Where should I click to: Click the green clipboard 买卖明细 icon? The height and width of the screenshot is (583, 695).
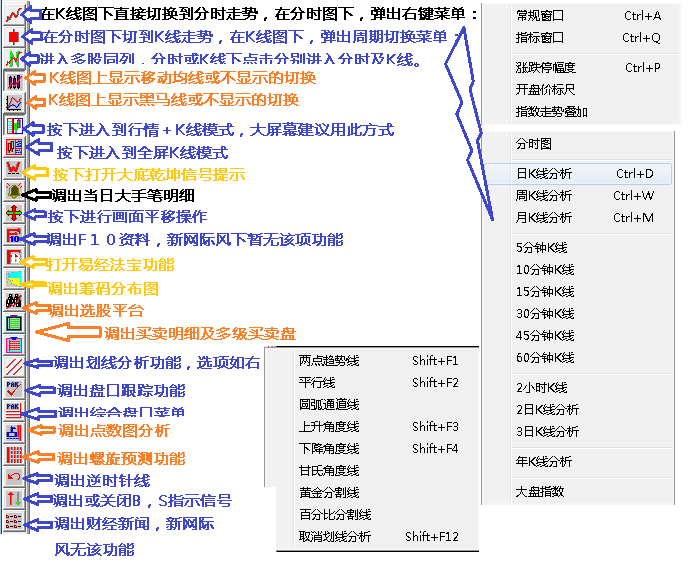point(14,323)
